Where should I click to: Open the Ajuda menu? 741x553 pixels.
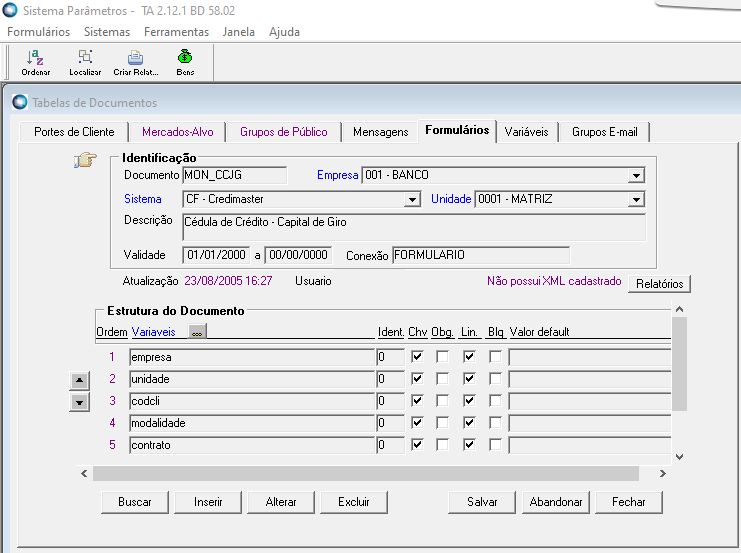click(x=284, y=32)
